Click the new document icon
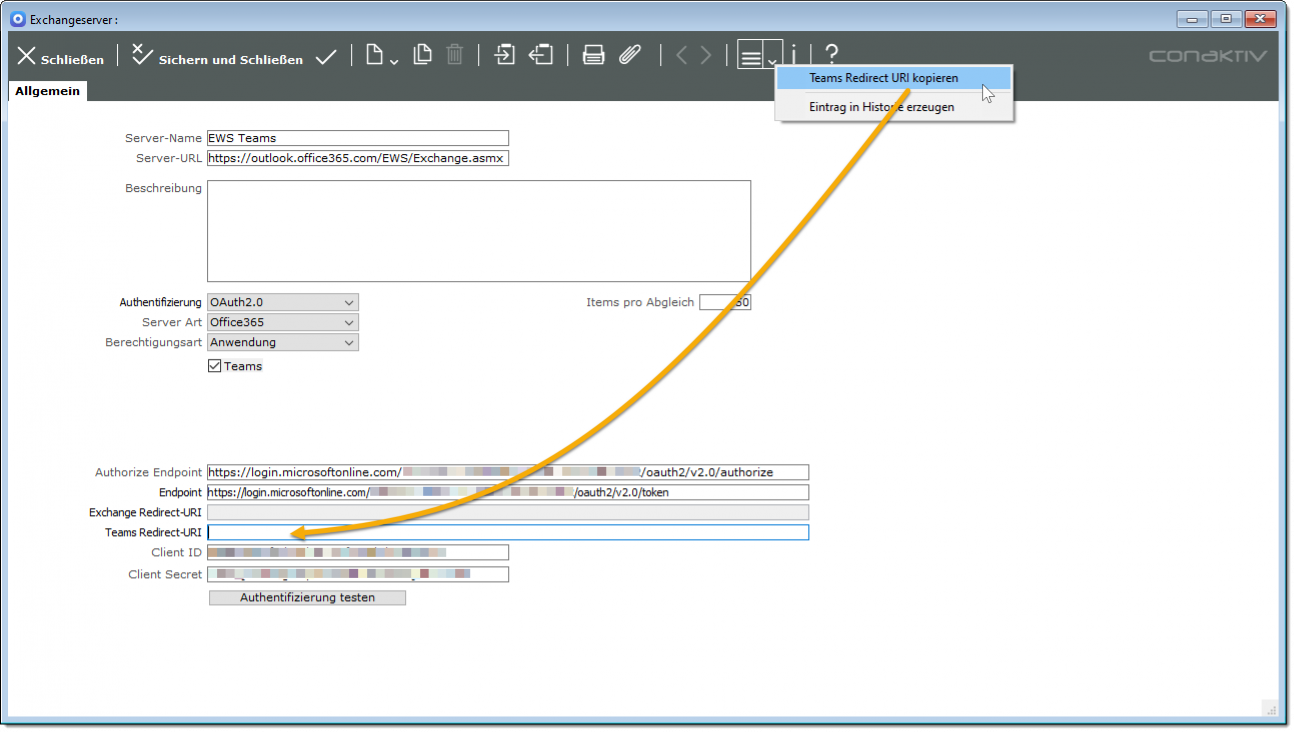This screenshot has width=1294, height=732. tap(376, 56)
